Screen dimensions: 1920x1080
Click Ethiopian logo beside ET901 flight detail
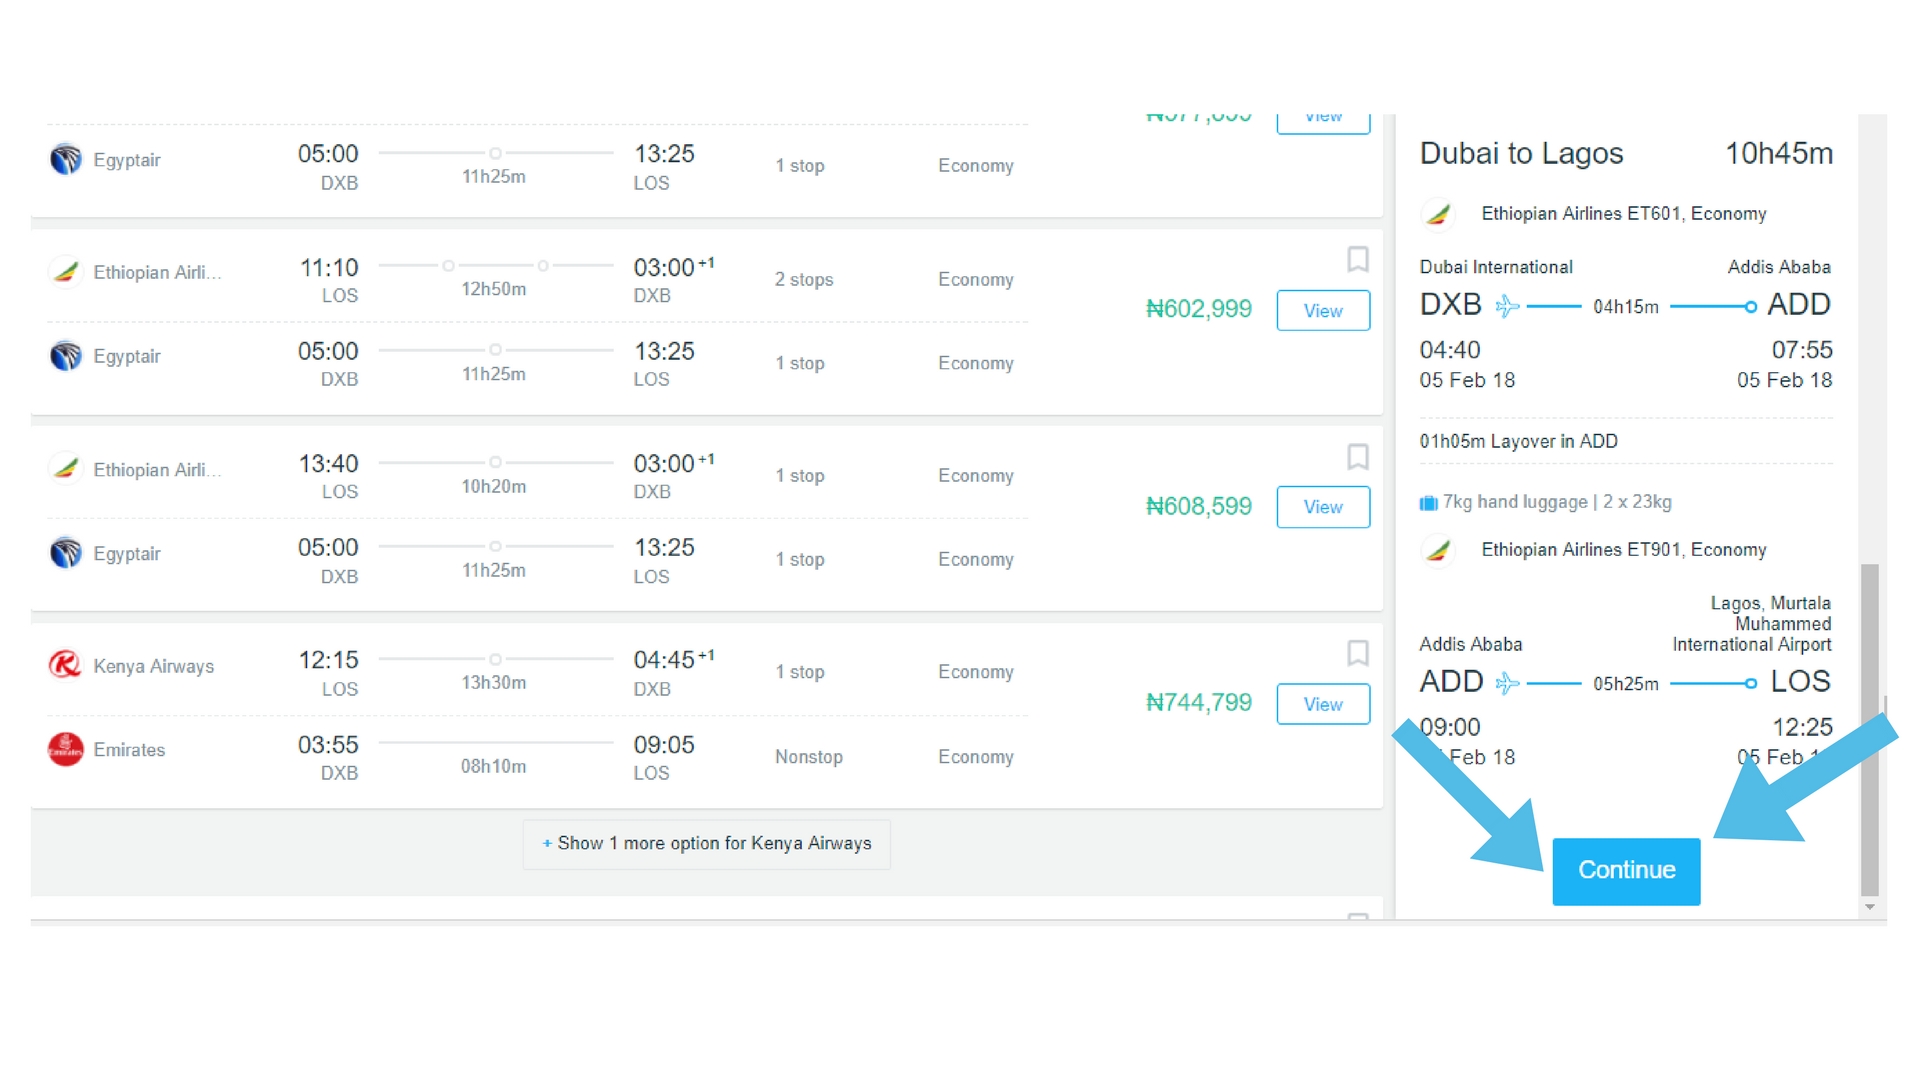pyautogui.click(x=1438, y=549)
